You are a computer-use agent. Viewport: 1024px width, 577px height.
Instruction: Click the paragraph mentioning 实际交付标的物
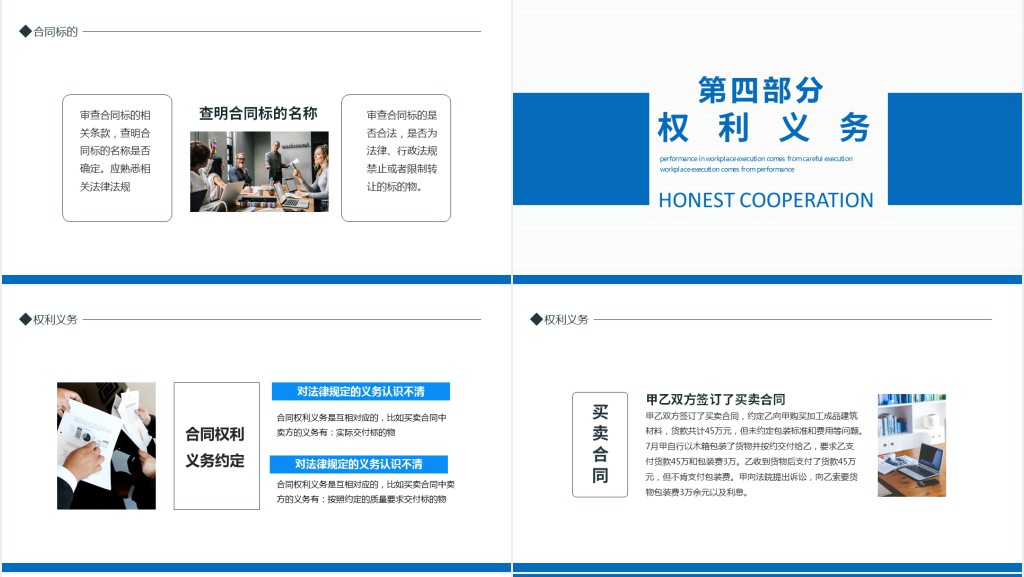(x=361, y=425)
